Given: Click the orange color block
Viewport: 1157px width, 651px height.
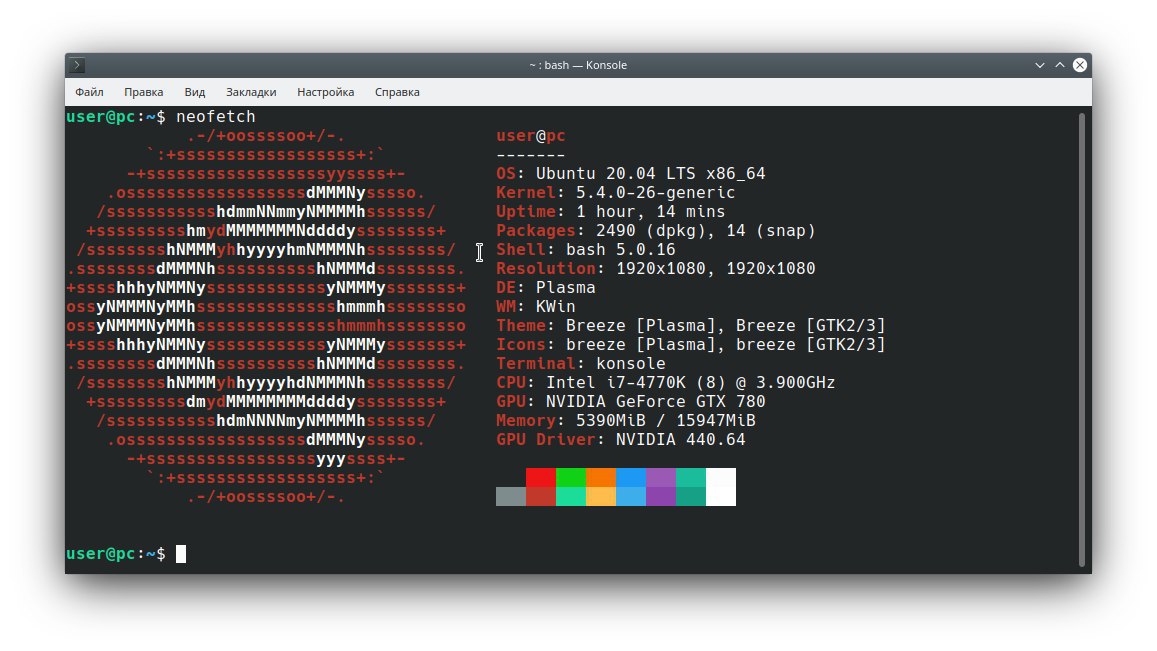Looking at the screenshot, I should 601,478.
